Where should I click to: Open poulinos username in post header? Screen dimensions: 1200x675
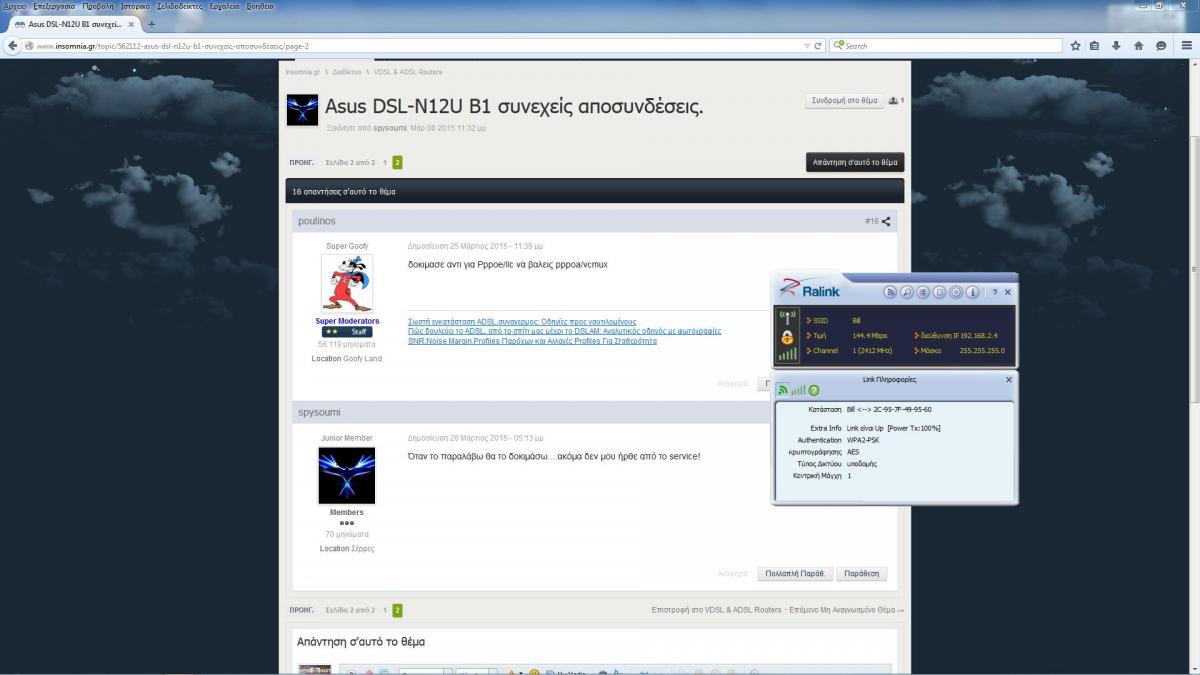coord(317,221)
